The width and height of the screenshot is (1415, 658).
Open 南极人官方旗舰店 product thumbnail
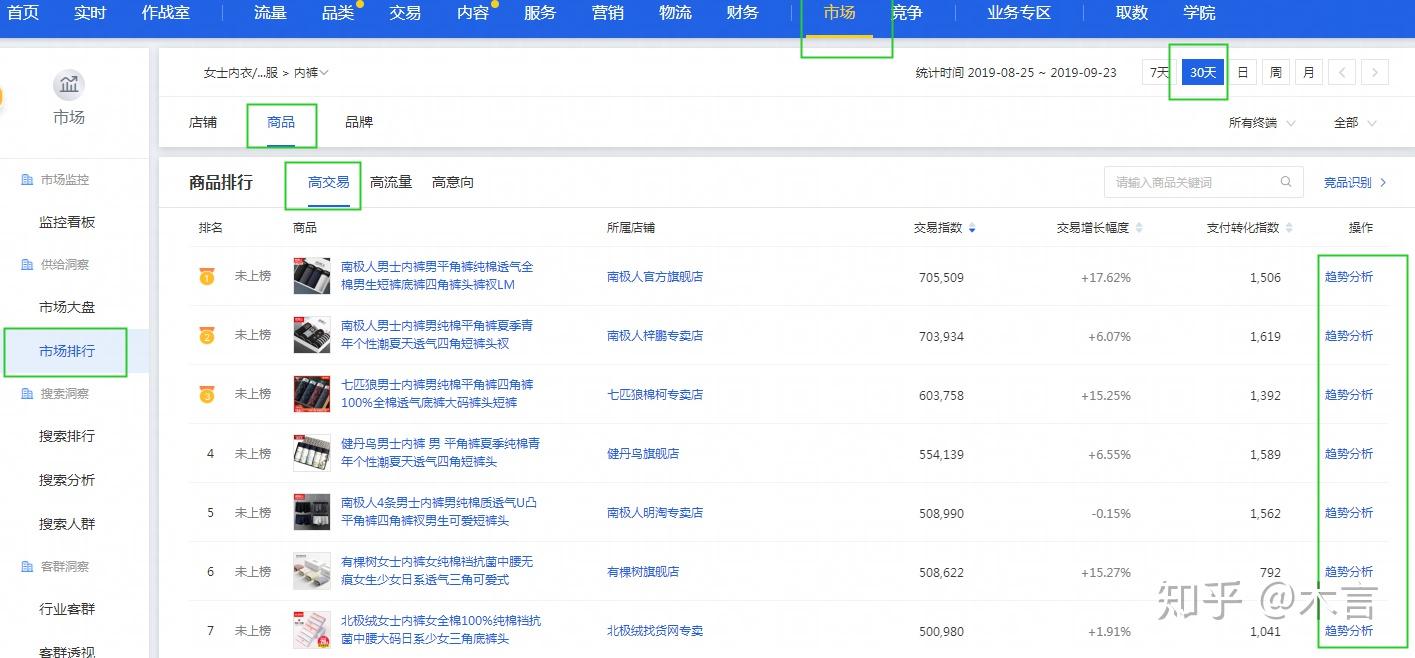coord(312,276)
